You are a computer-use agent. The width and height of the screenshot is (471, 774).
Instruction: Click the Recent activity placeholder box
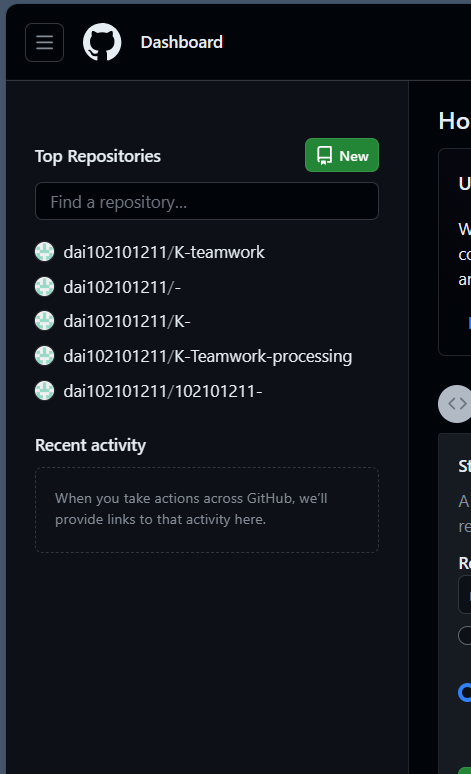[207, 509]
